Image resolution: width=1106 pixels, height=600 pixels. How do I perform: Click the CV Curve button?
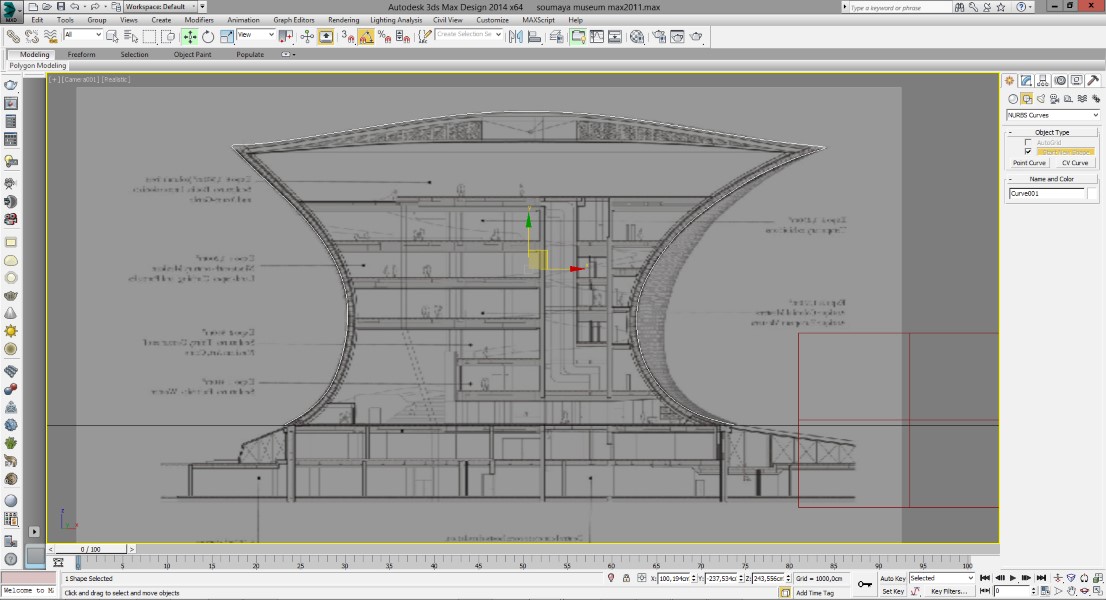click(x=1075, y=163)
